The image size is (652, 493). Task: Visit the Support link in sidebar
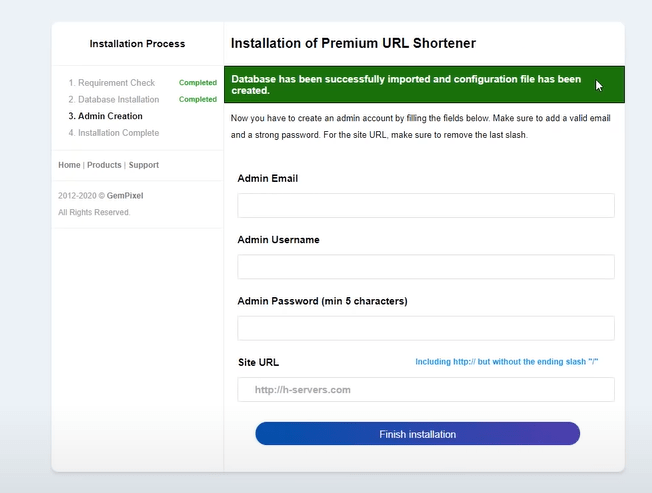pos(143,165)
